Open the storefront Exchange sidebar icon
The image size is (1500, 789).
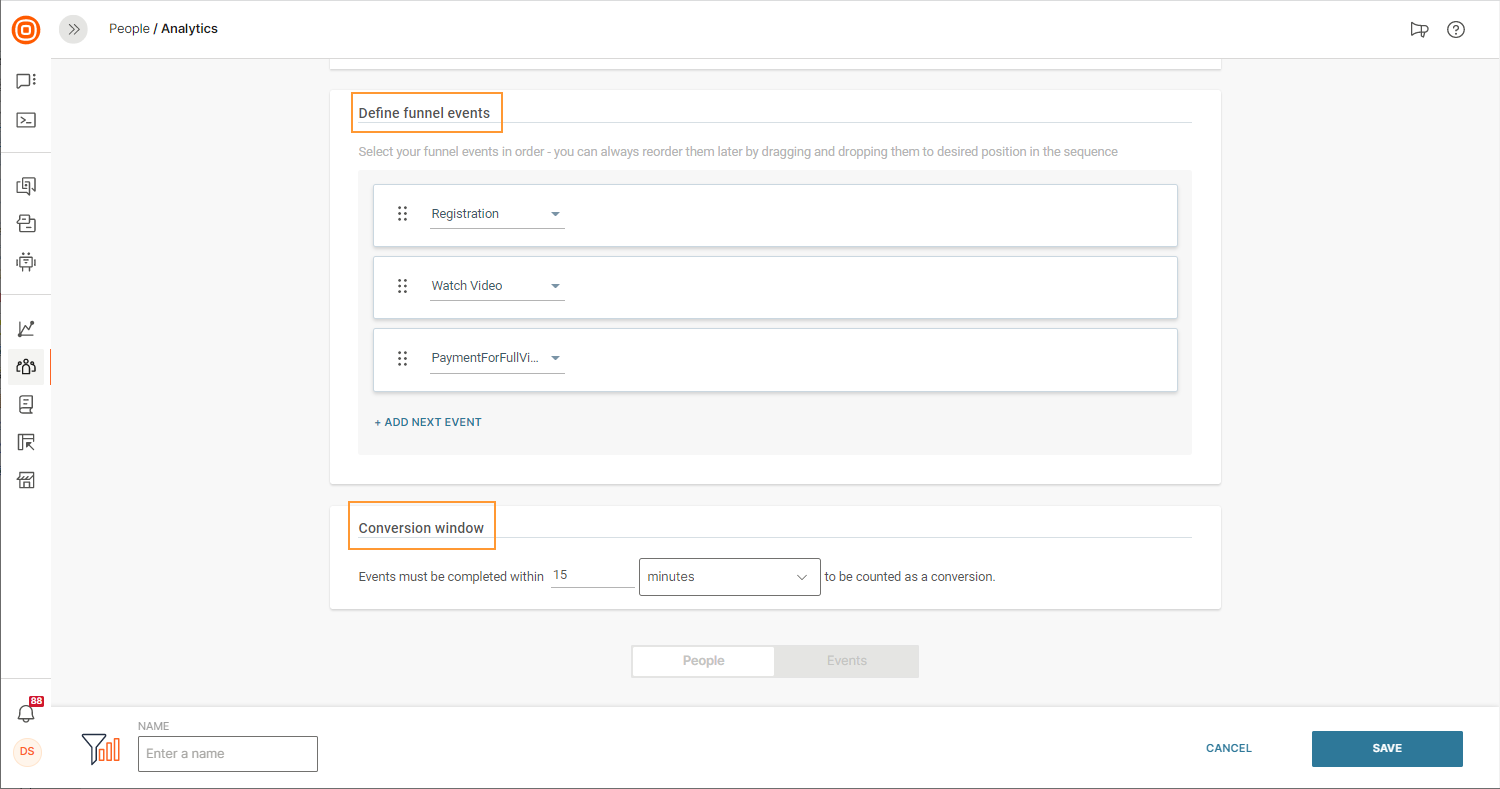coord(26,481)
